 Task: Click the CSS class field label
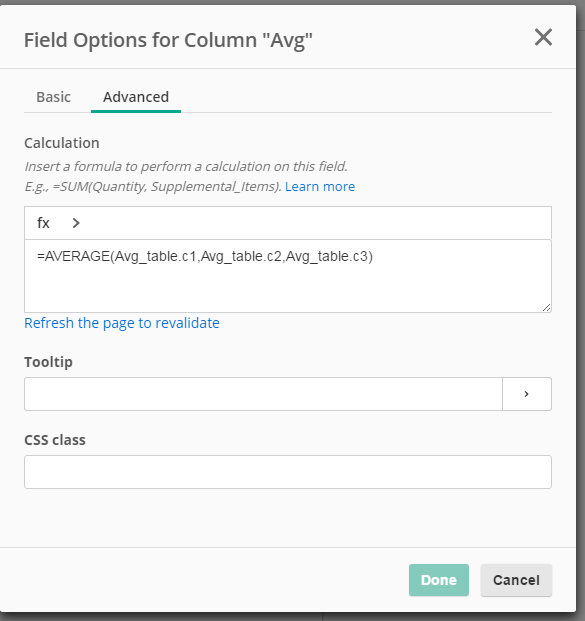pyautogui.click(x=55, y=440)
